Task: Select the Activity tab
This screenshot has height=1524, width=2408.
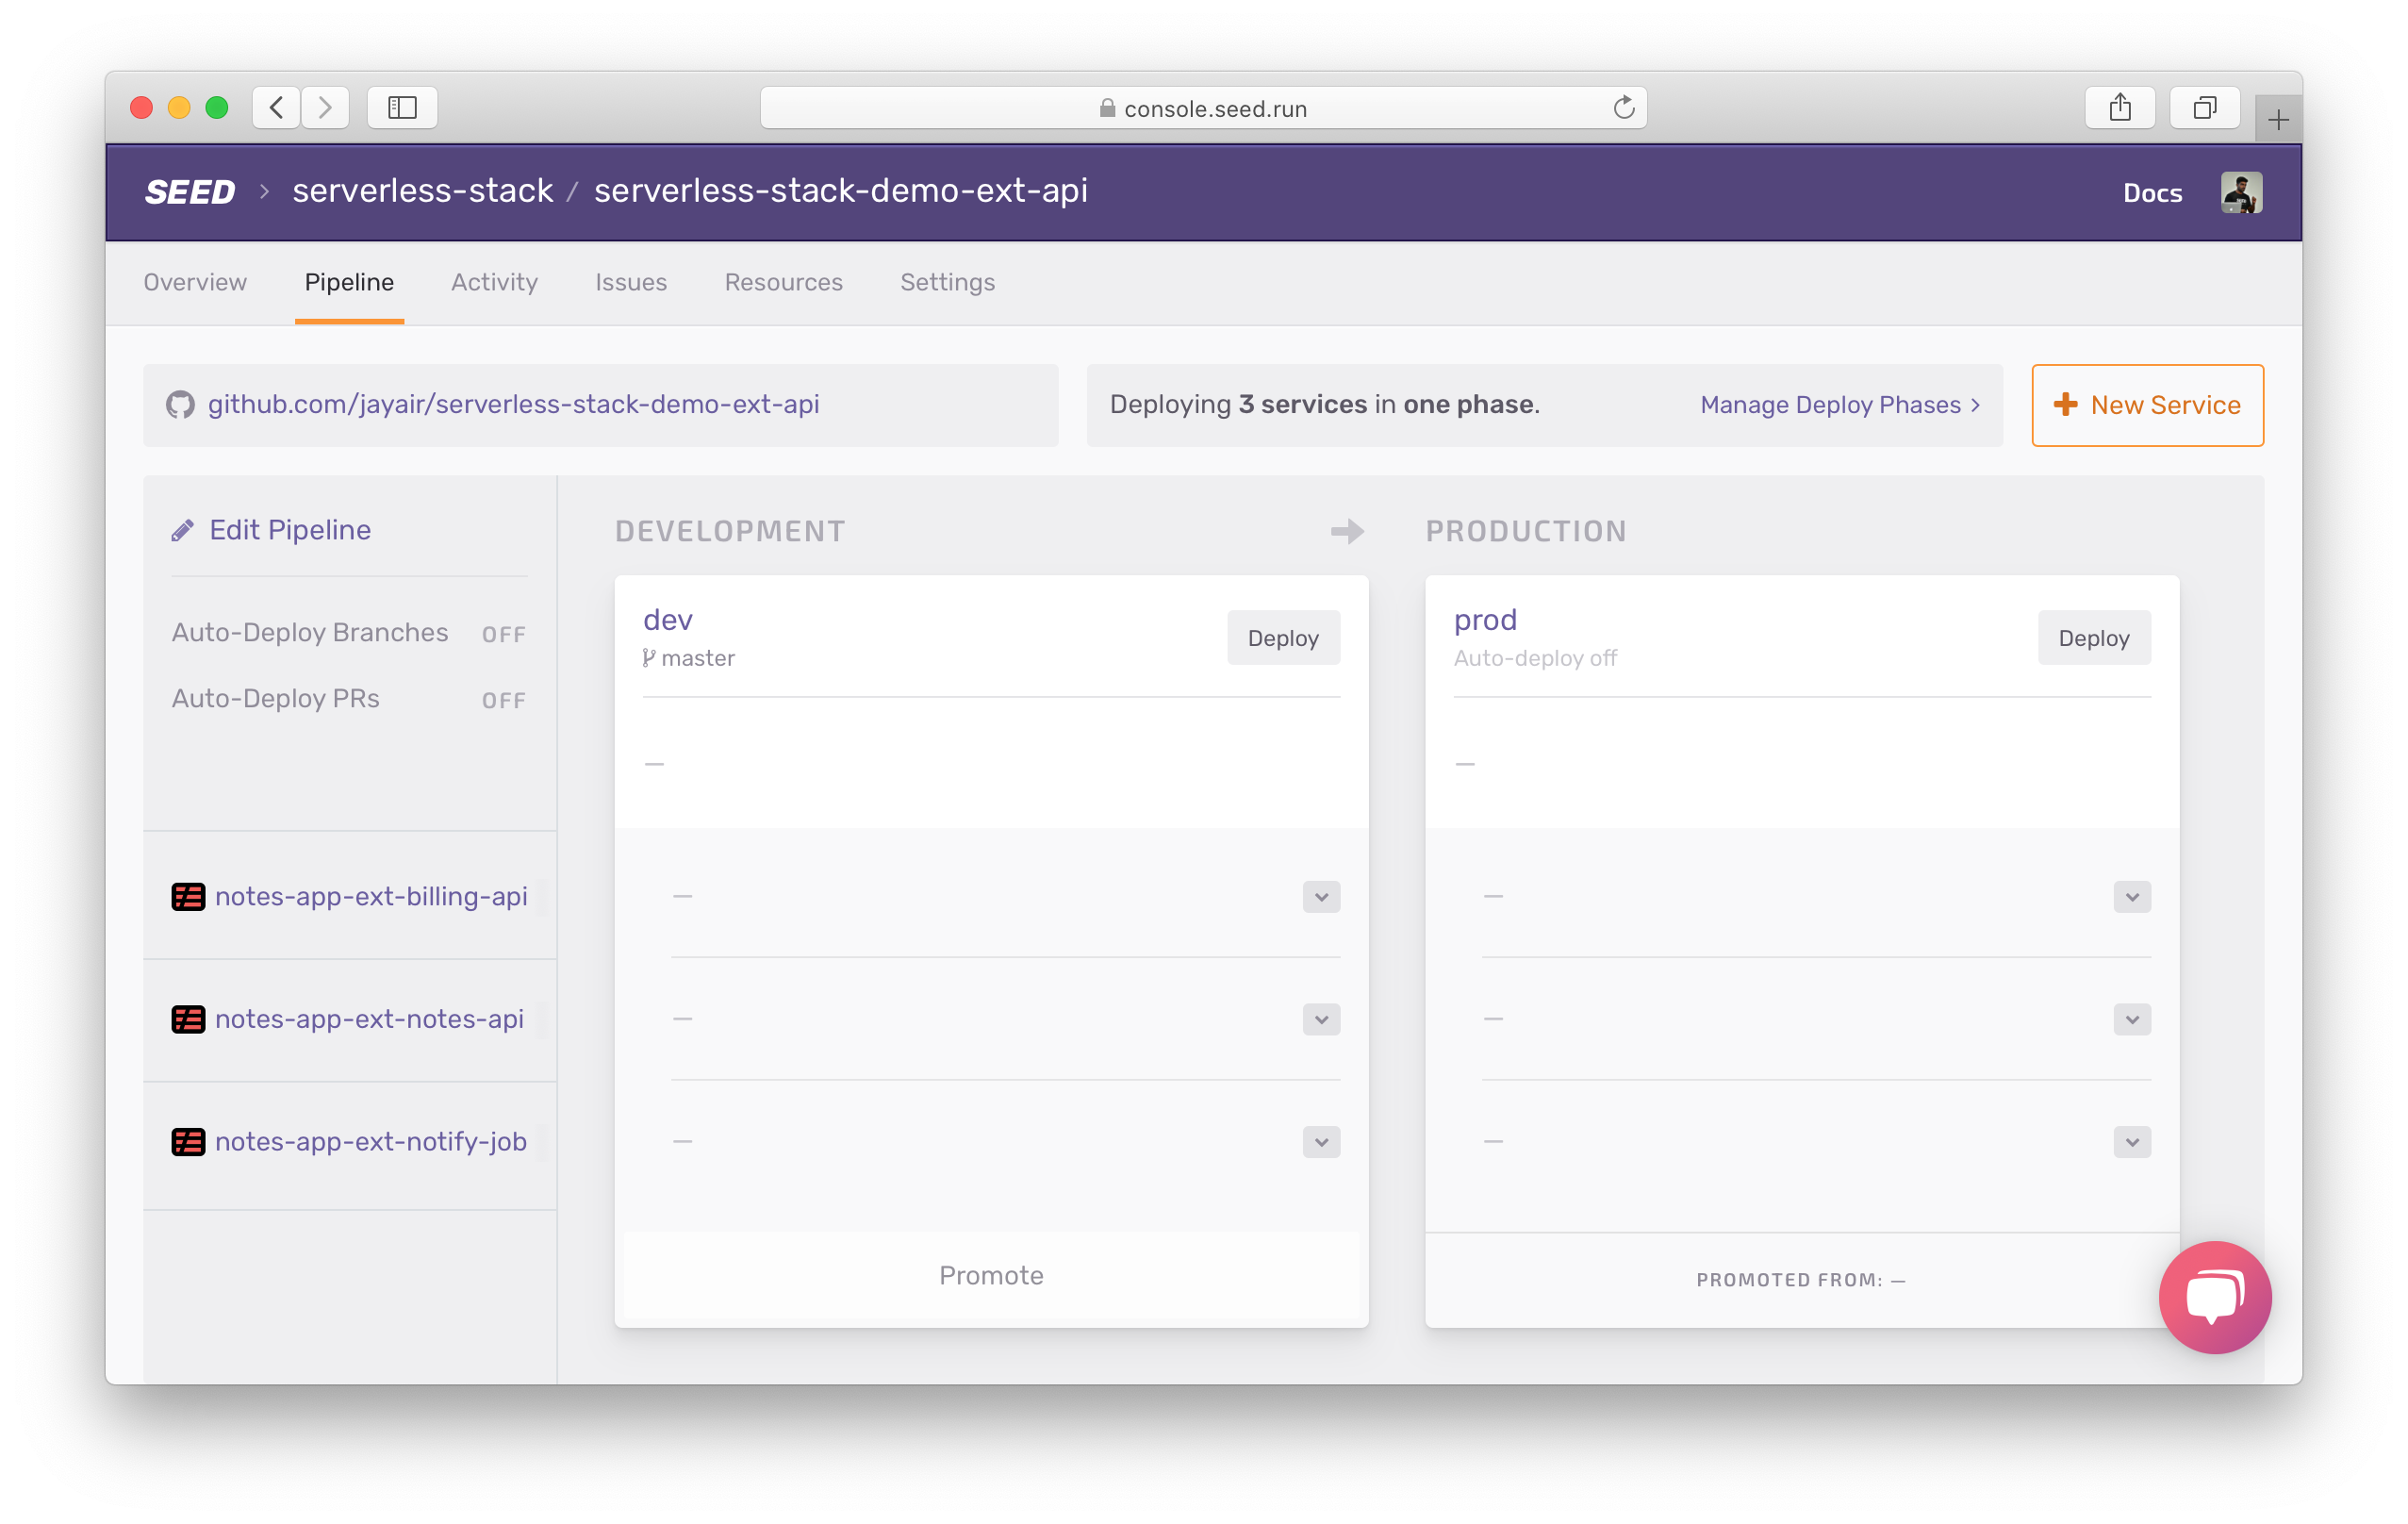Action: tap(493, 283)
